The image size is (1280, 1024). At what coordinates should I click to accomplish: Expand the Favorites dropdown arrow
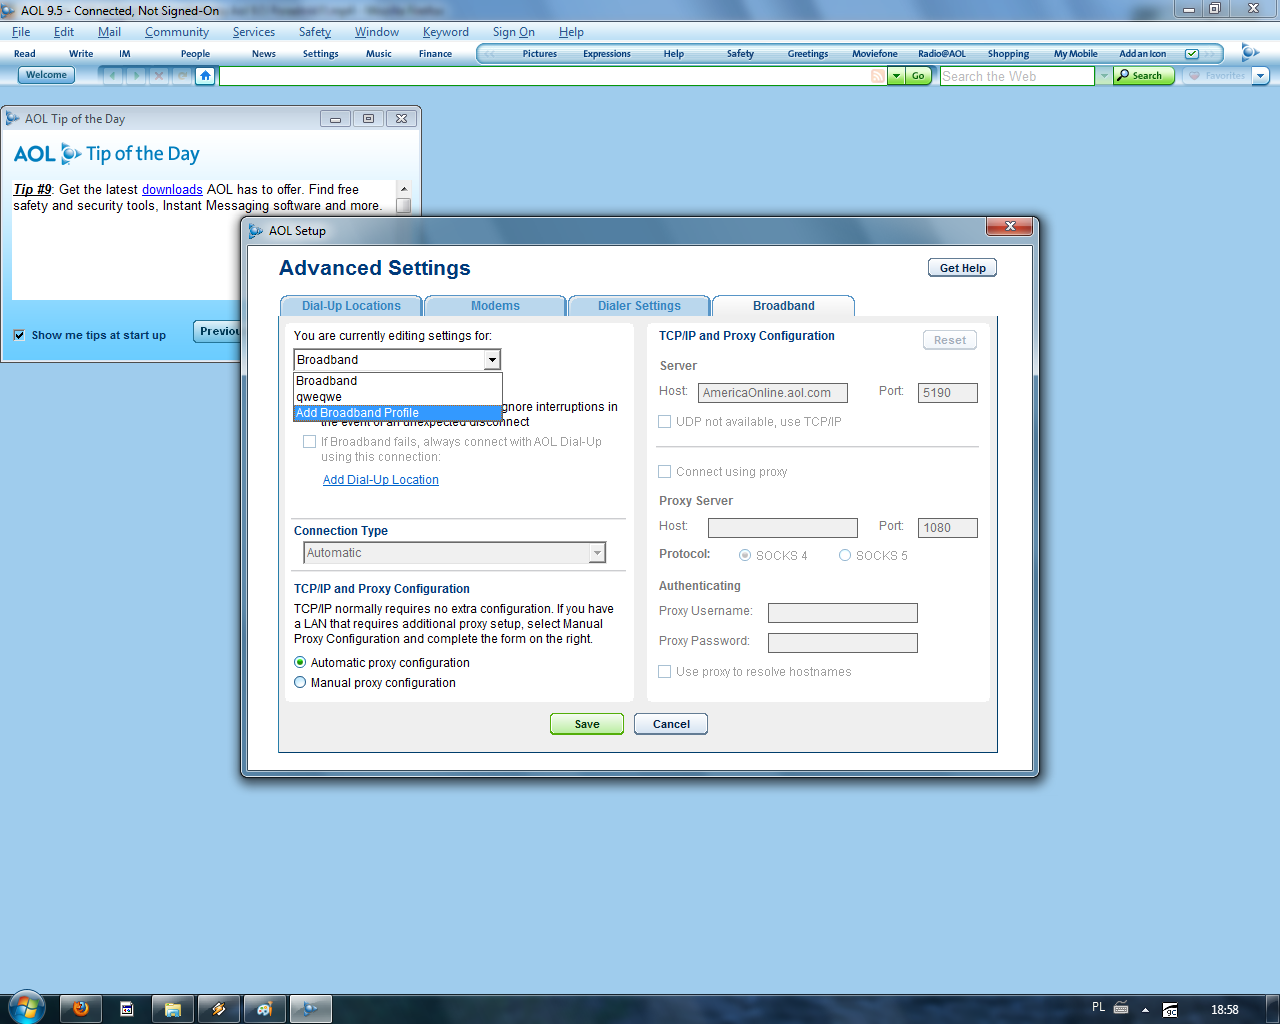click(x=1260, y=76)
